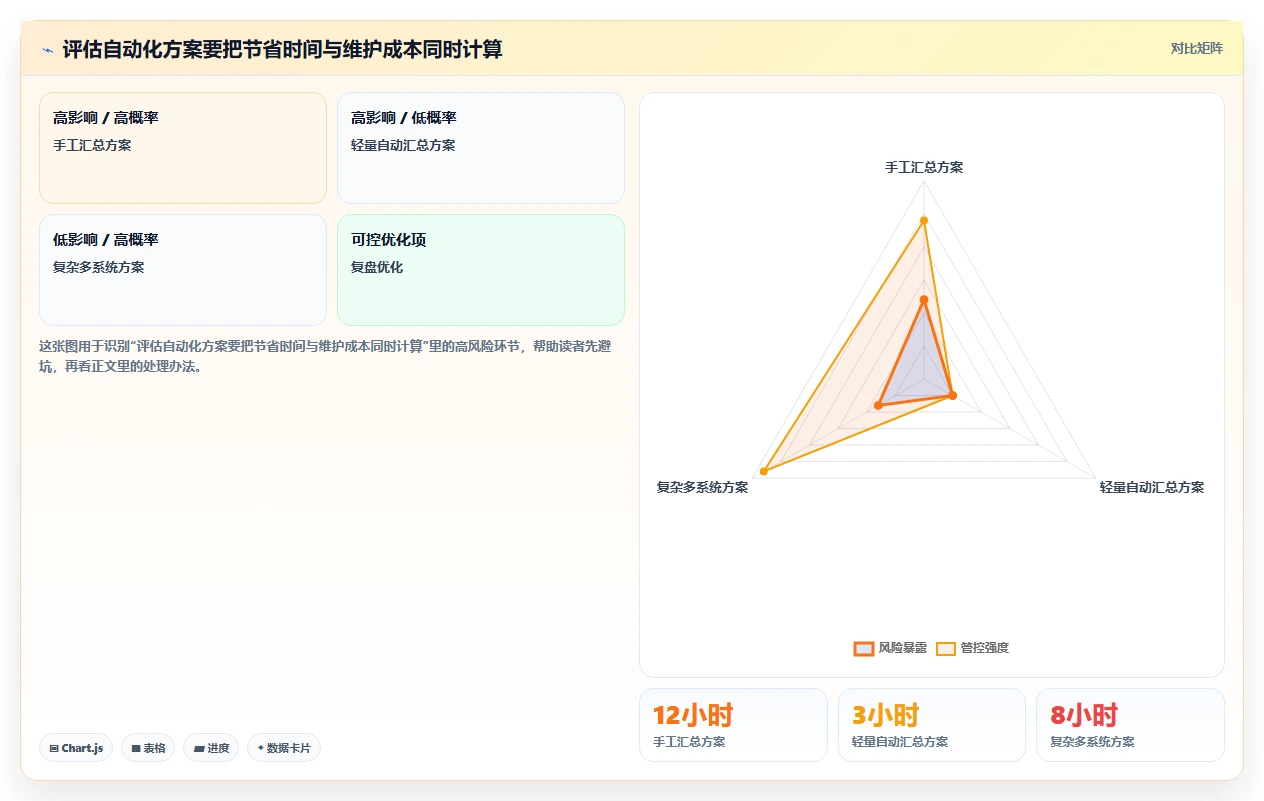Open the 12小时 stat card
1264x801 pixels.
(733, 725)
